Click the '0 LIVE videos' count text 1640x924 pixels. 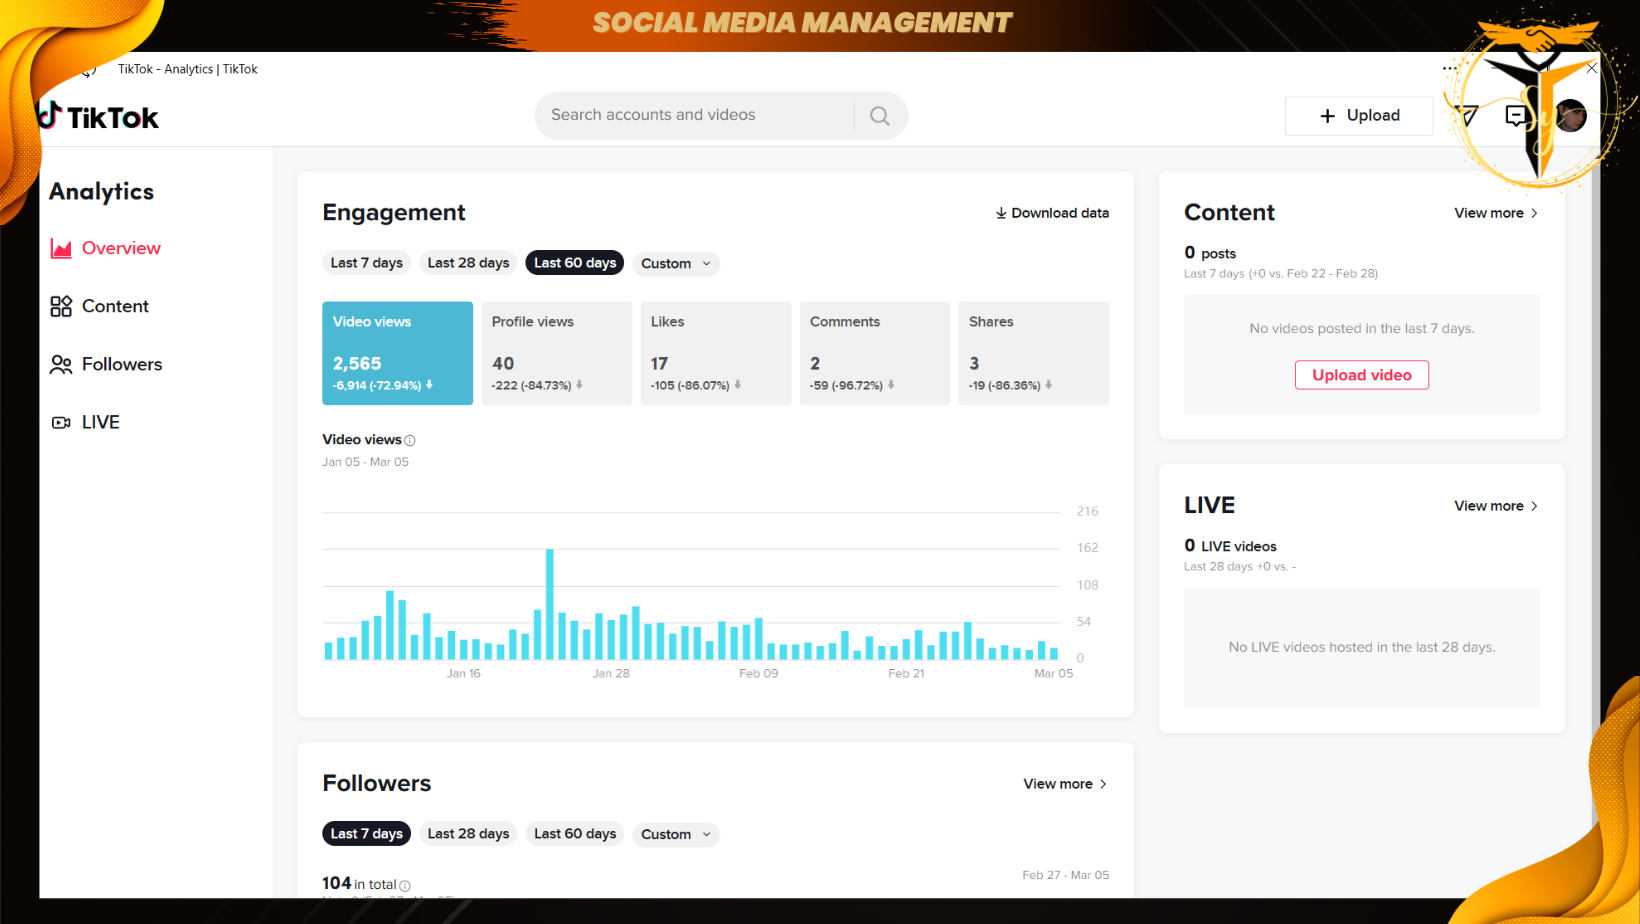[x=1230, y=546]
